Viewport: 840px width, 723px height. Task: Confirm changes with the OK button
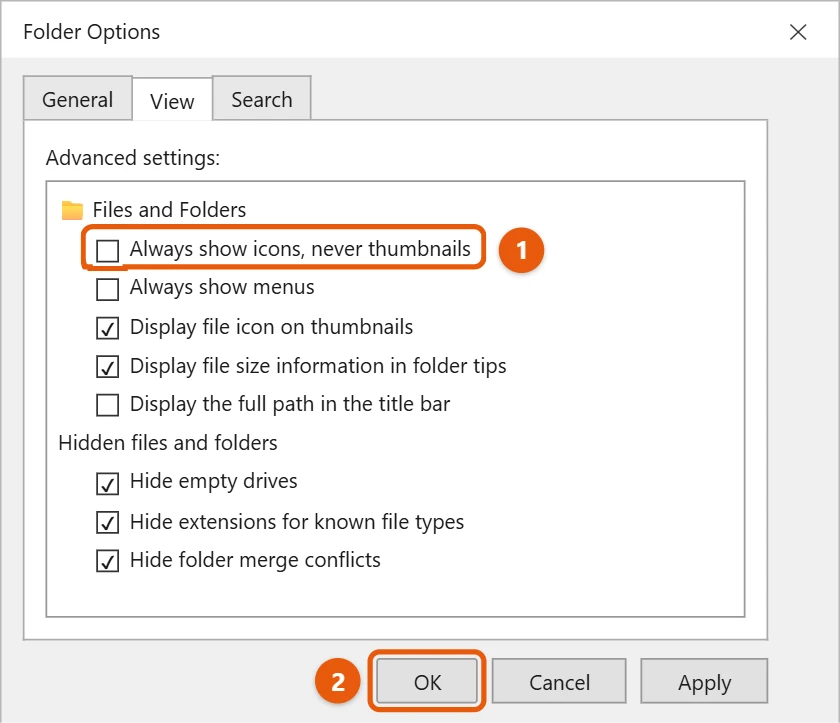coord(427,681)
